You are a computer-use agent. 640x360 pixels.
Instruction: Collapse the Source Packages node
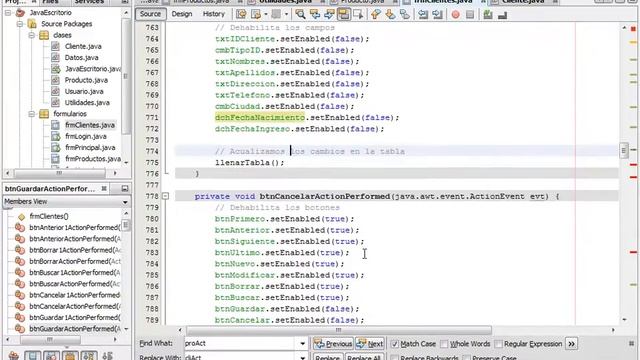pyautogui.click(x=19, y=24)
